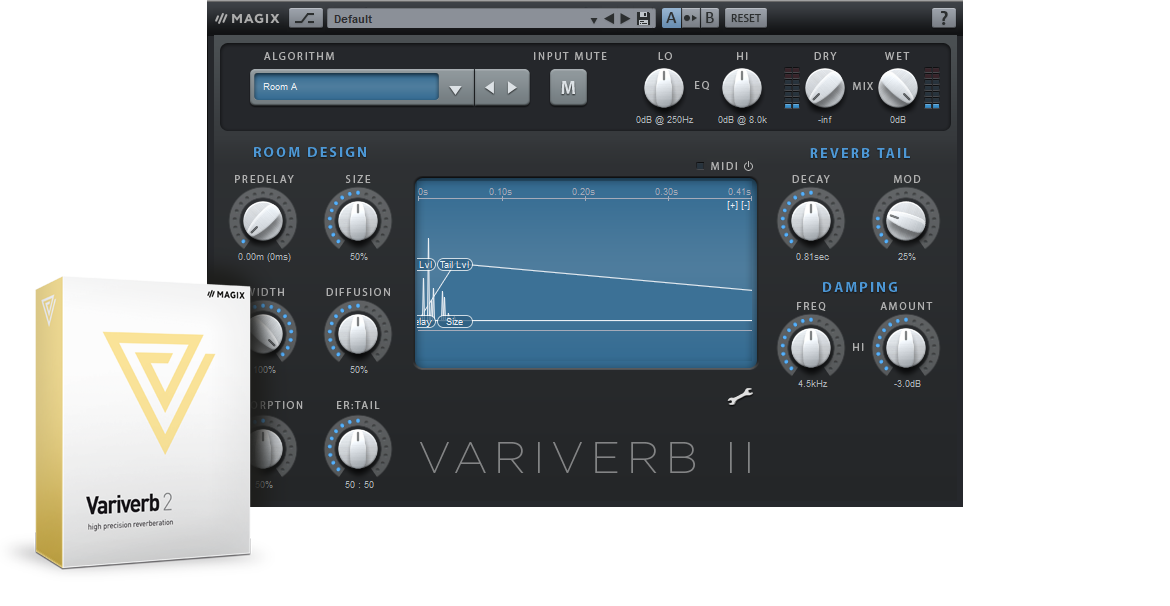Click the LO EQ knob
Viewport: 1170px width, 606px height.
(x=663, y=88)
